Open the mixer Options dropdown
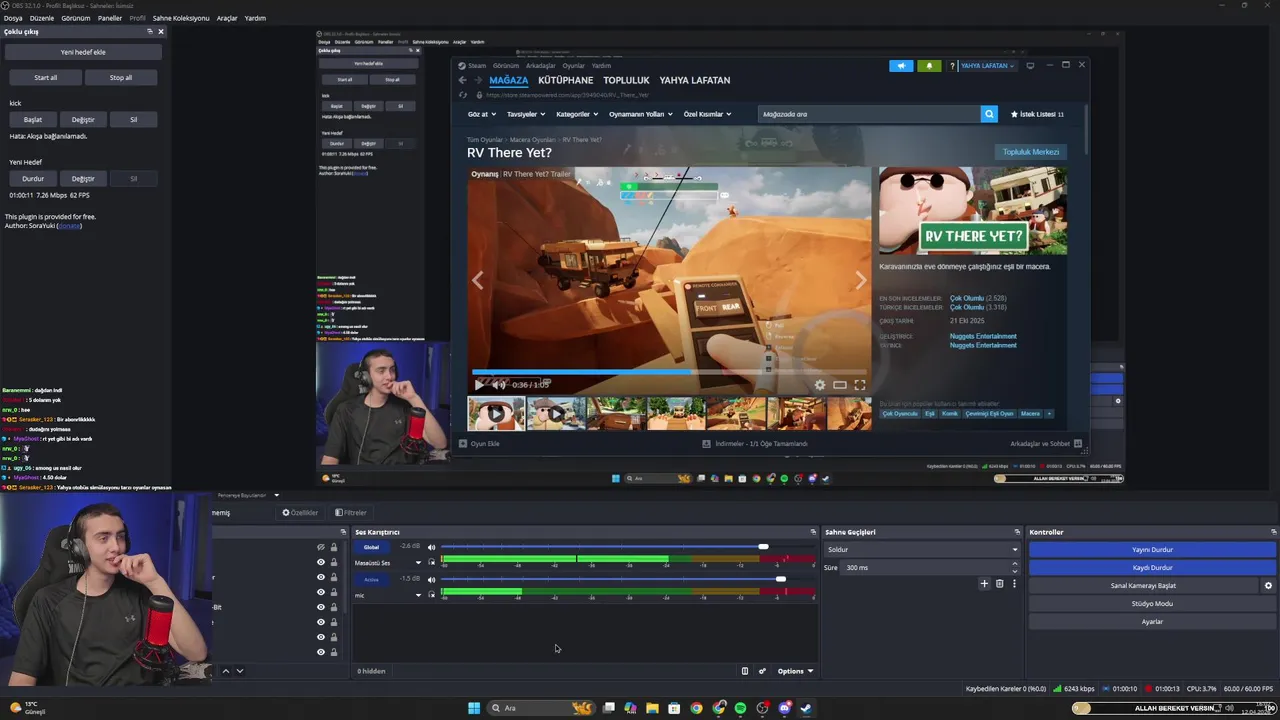Viewport: 1280px width, 720px height. pyautogui.click(x=795, y=671)
